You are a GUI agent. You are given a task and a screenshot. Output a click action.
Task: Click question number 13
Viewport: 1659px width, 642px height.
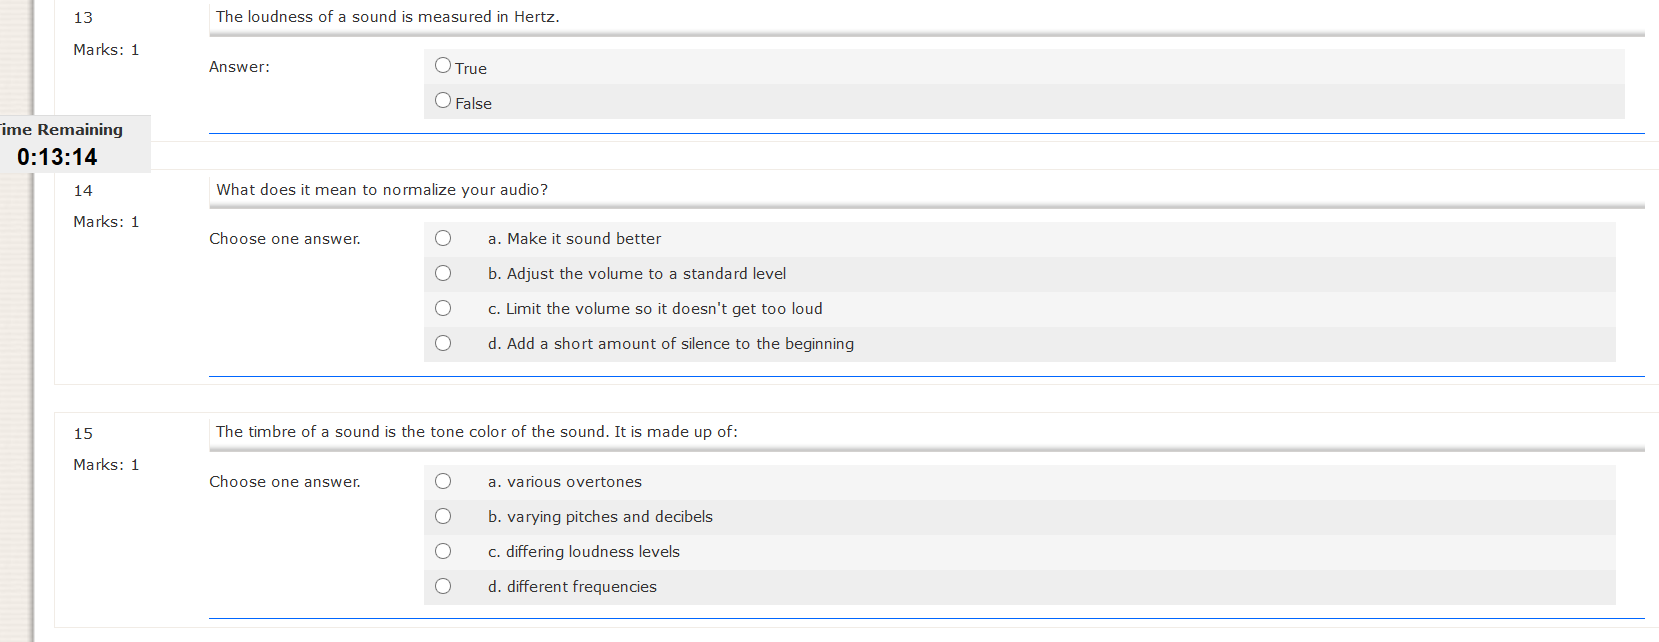click(x=83, y=18)
